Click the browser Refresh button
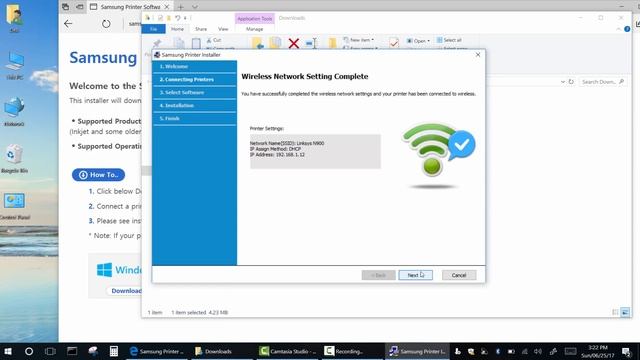 (x=106, y=24)
